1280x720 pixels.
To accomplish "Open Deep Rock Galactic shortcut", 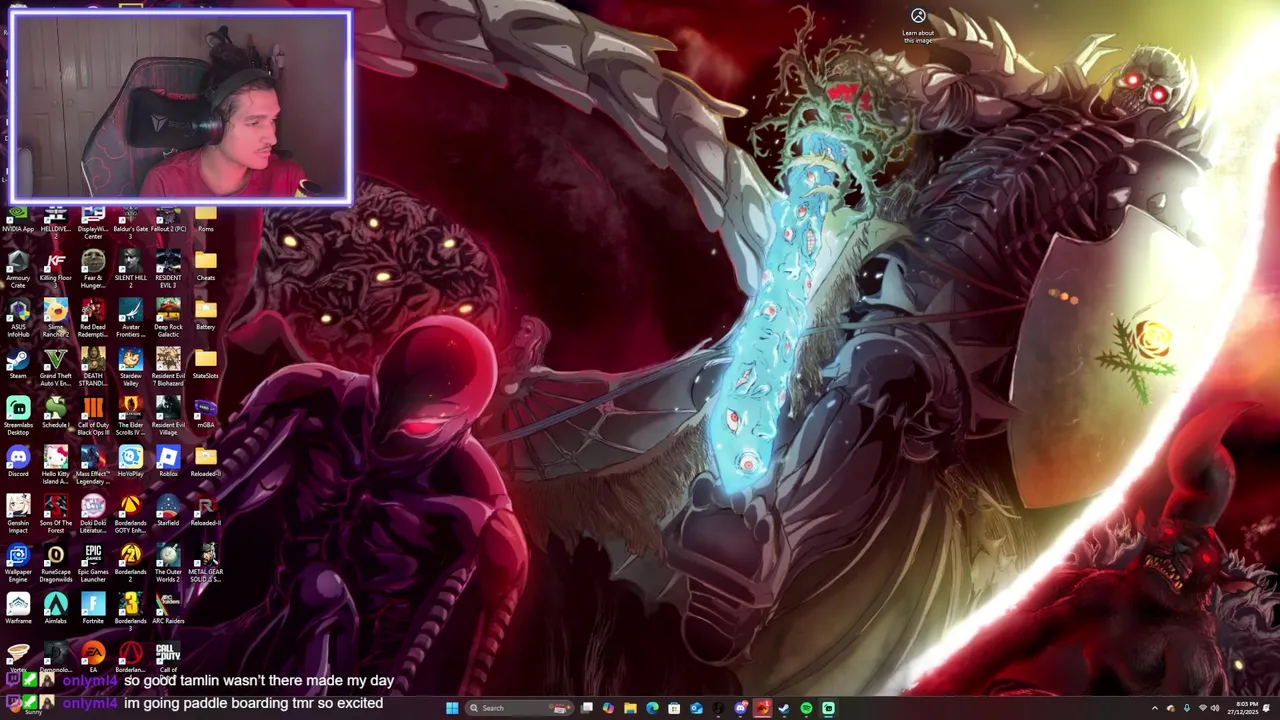I will pyautogui.click(x=168, y=316).
